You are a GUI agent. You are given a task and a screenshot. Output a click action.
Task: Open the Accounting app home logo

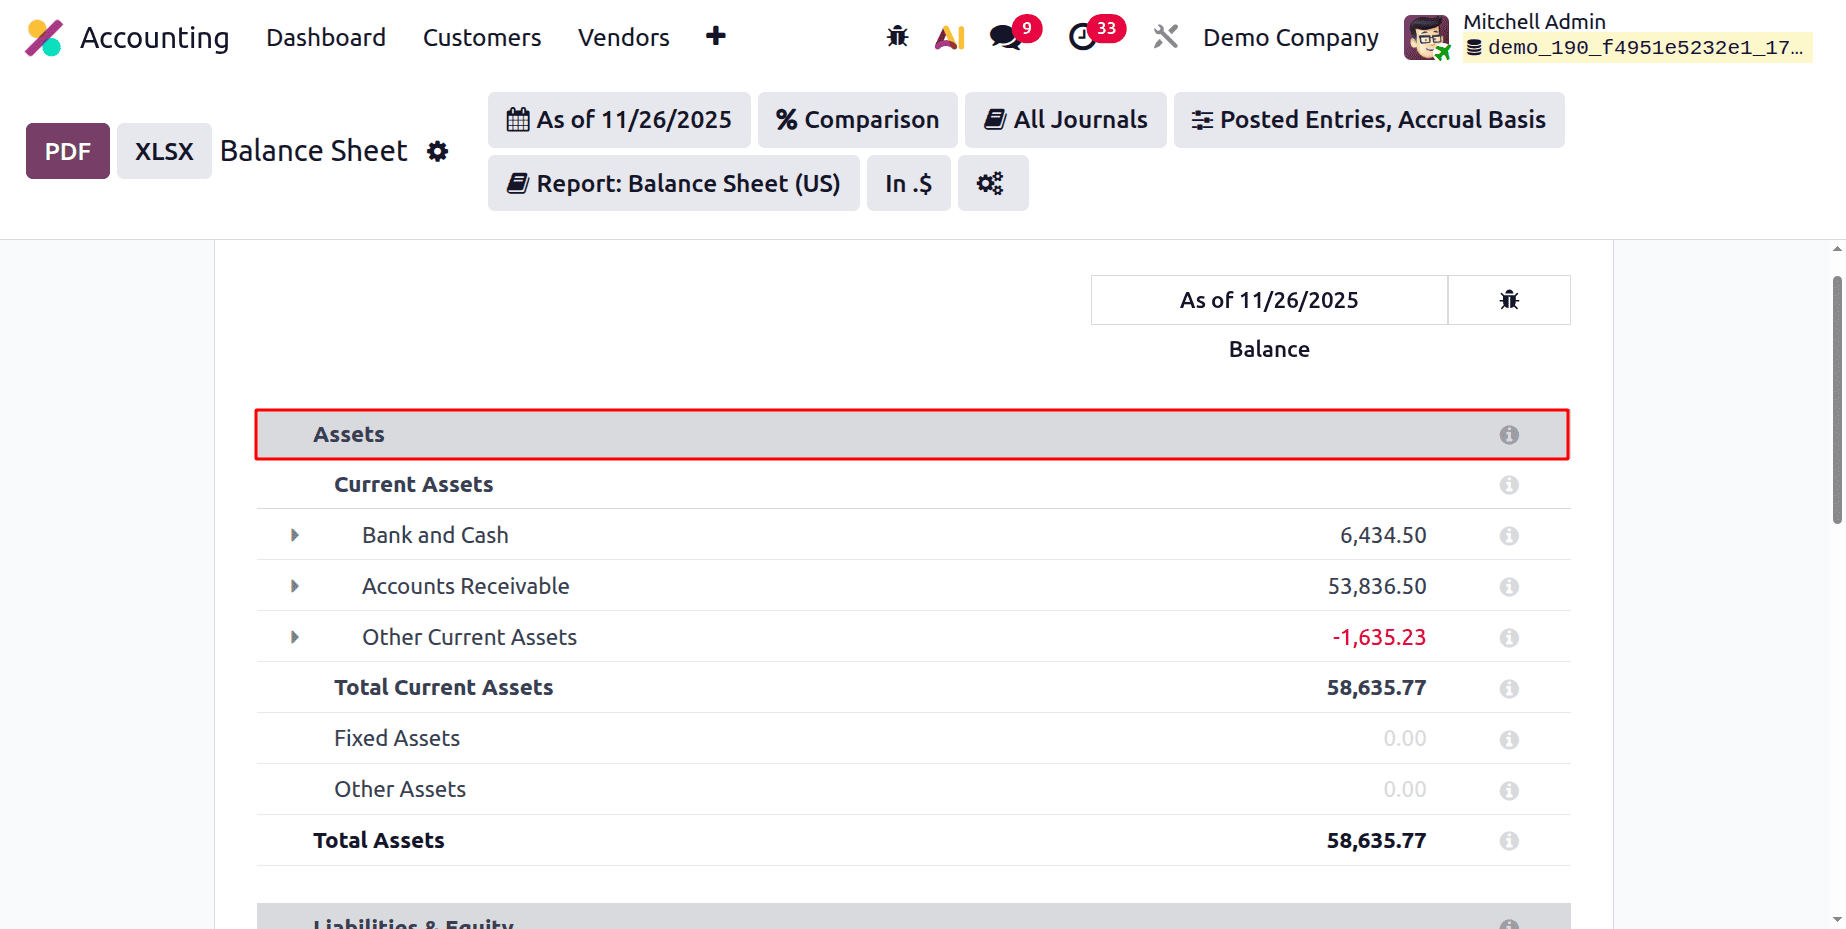tap(44, 38)
